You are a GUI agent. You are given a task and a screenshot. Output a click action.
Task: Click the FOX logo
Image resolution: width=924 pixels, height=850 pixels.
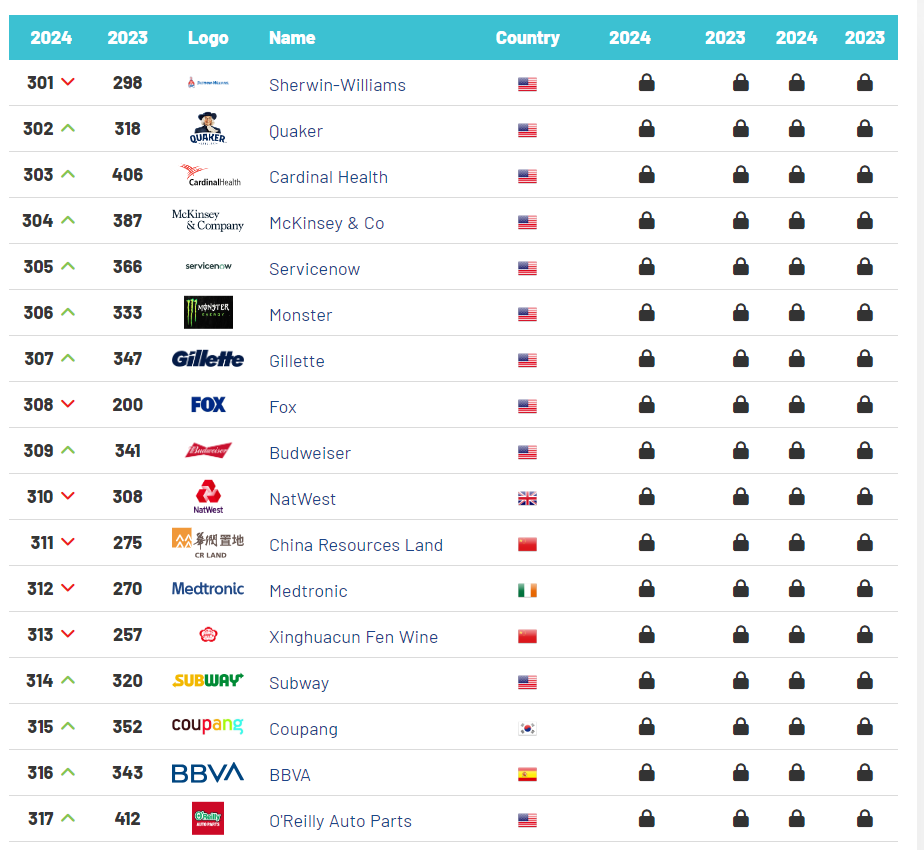coord(208,404)
